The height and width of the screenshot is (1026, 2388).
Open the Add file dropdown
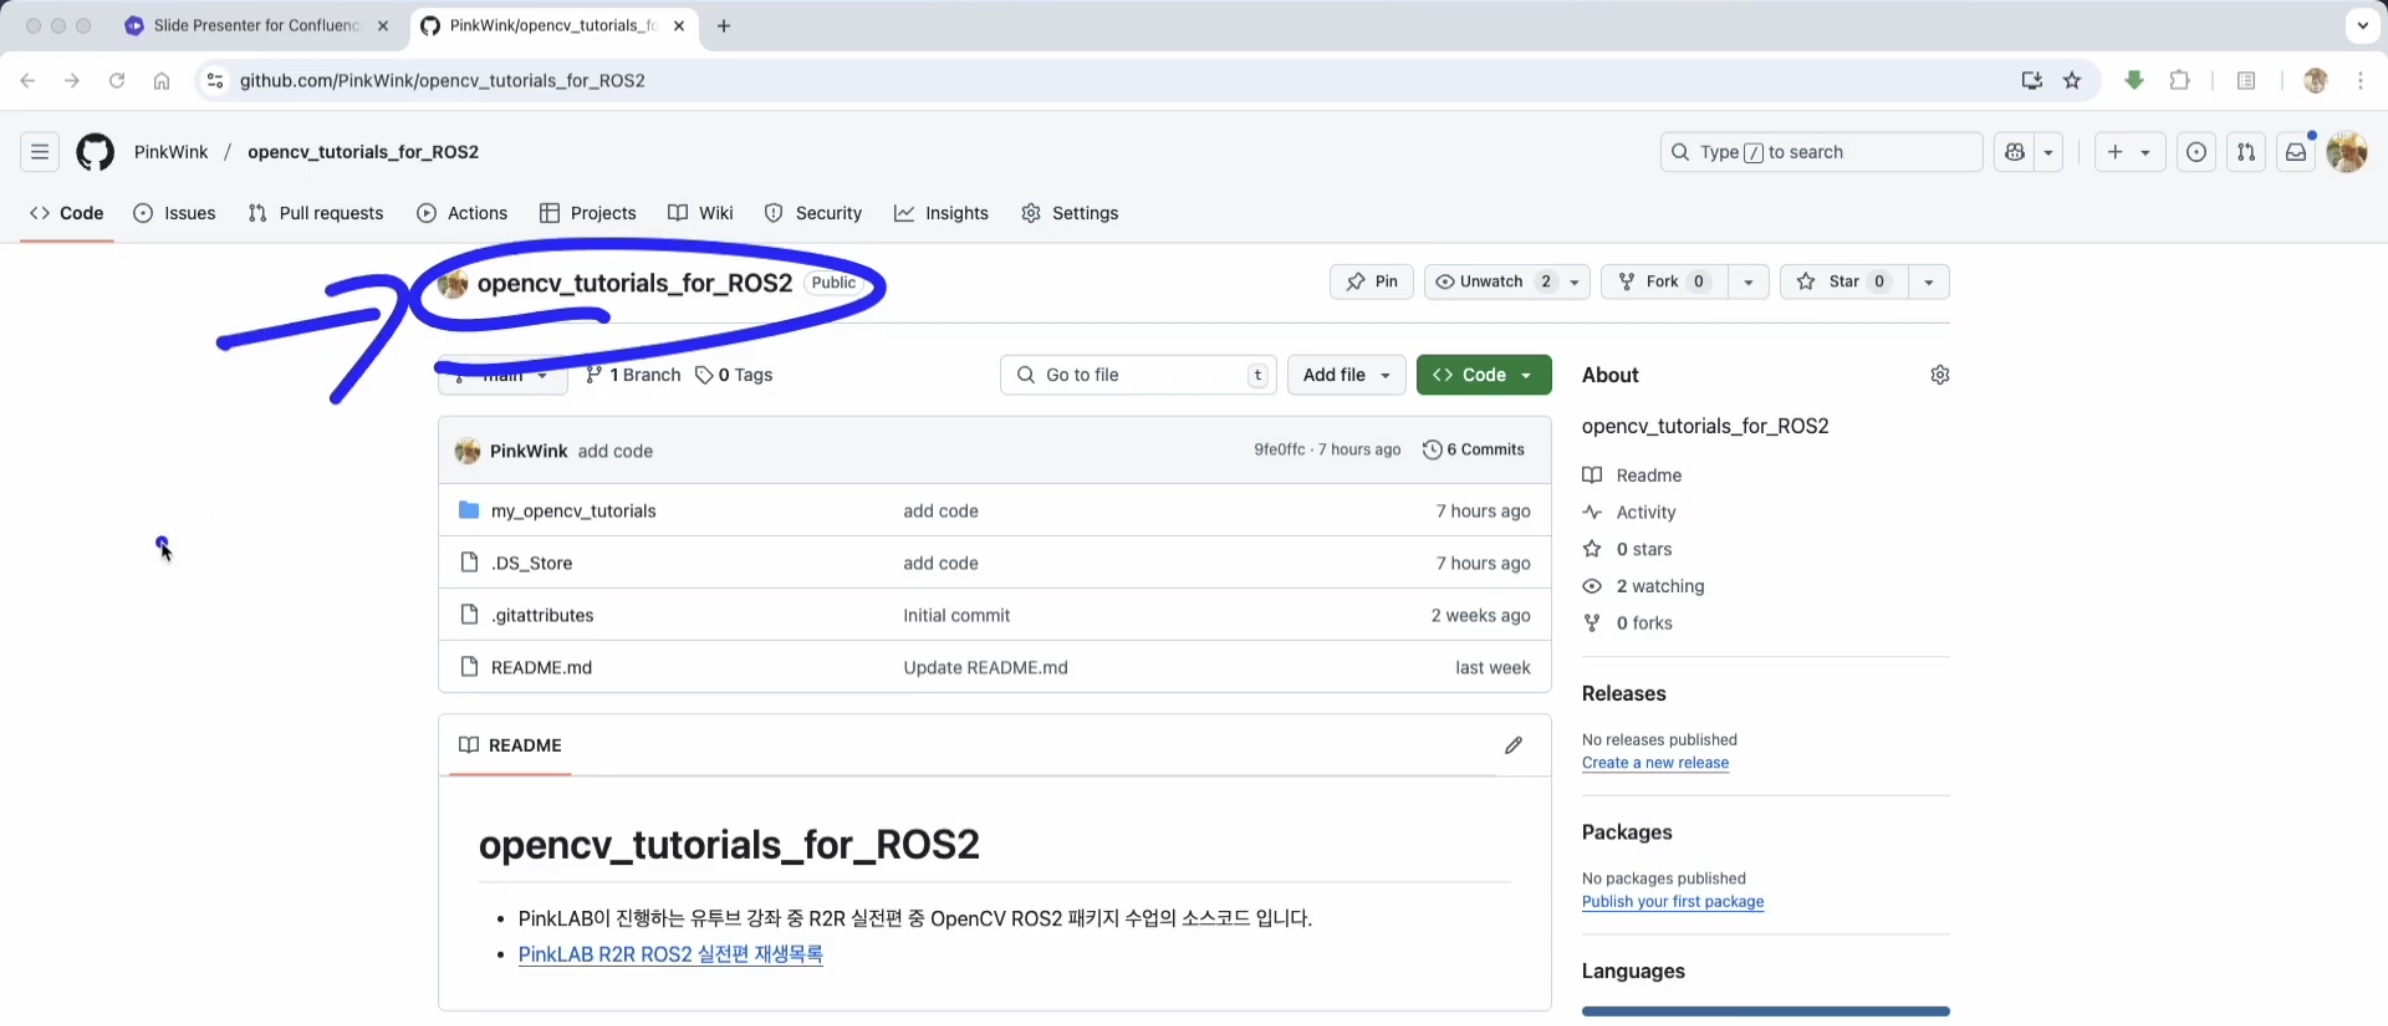pos(1346,375)
